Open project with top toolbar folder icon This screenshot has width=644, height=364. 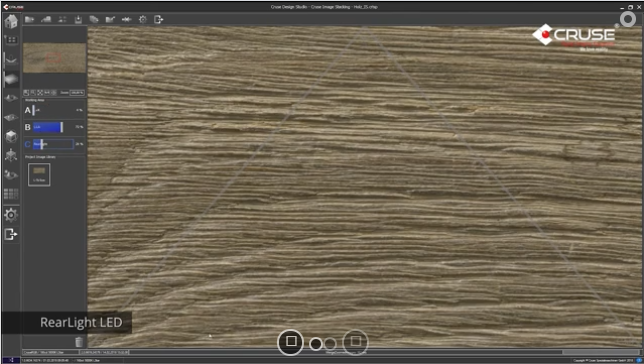click(x=29, y=19)
